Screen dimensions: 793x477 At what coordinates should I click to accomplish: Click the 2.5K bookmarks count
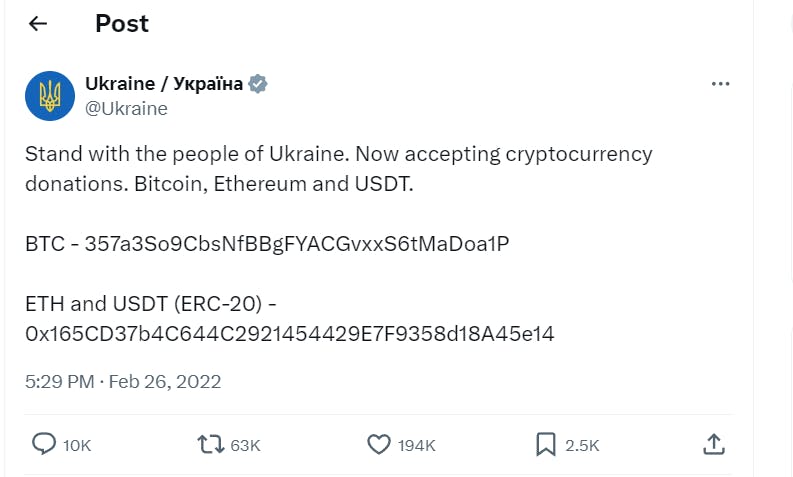click(x=582, y=444)
